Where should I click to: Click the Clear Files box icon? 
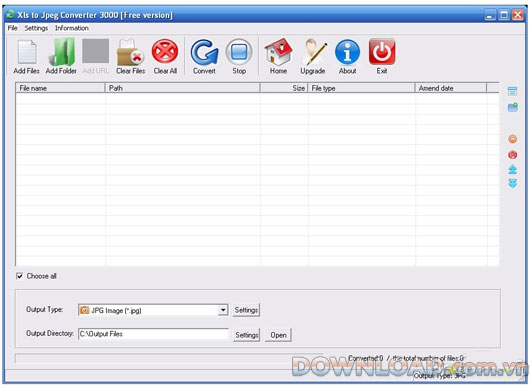click(130, 52)
